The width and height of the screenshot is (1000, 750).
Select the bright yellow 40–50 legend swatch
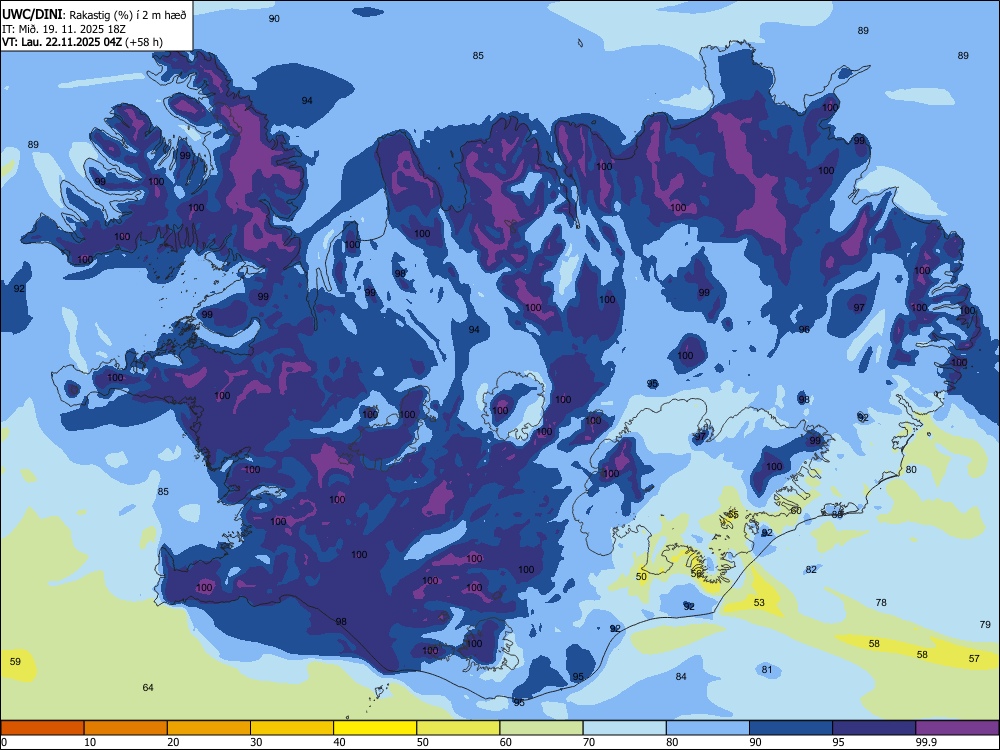(375, 728)
